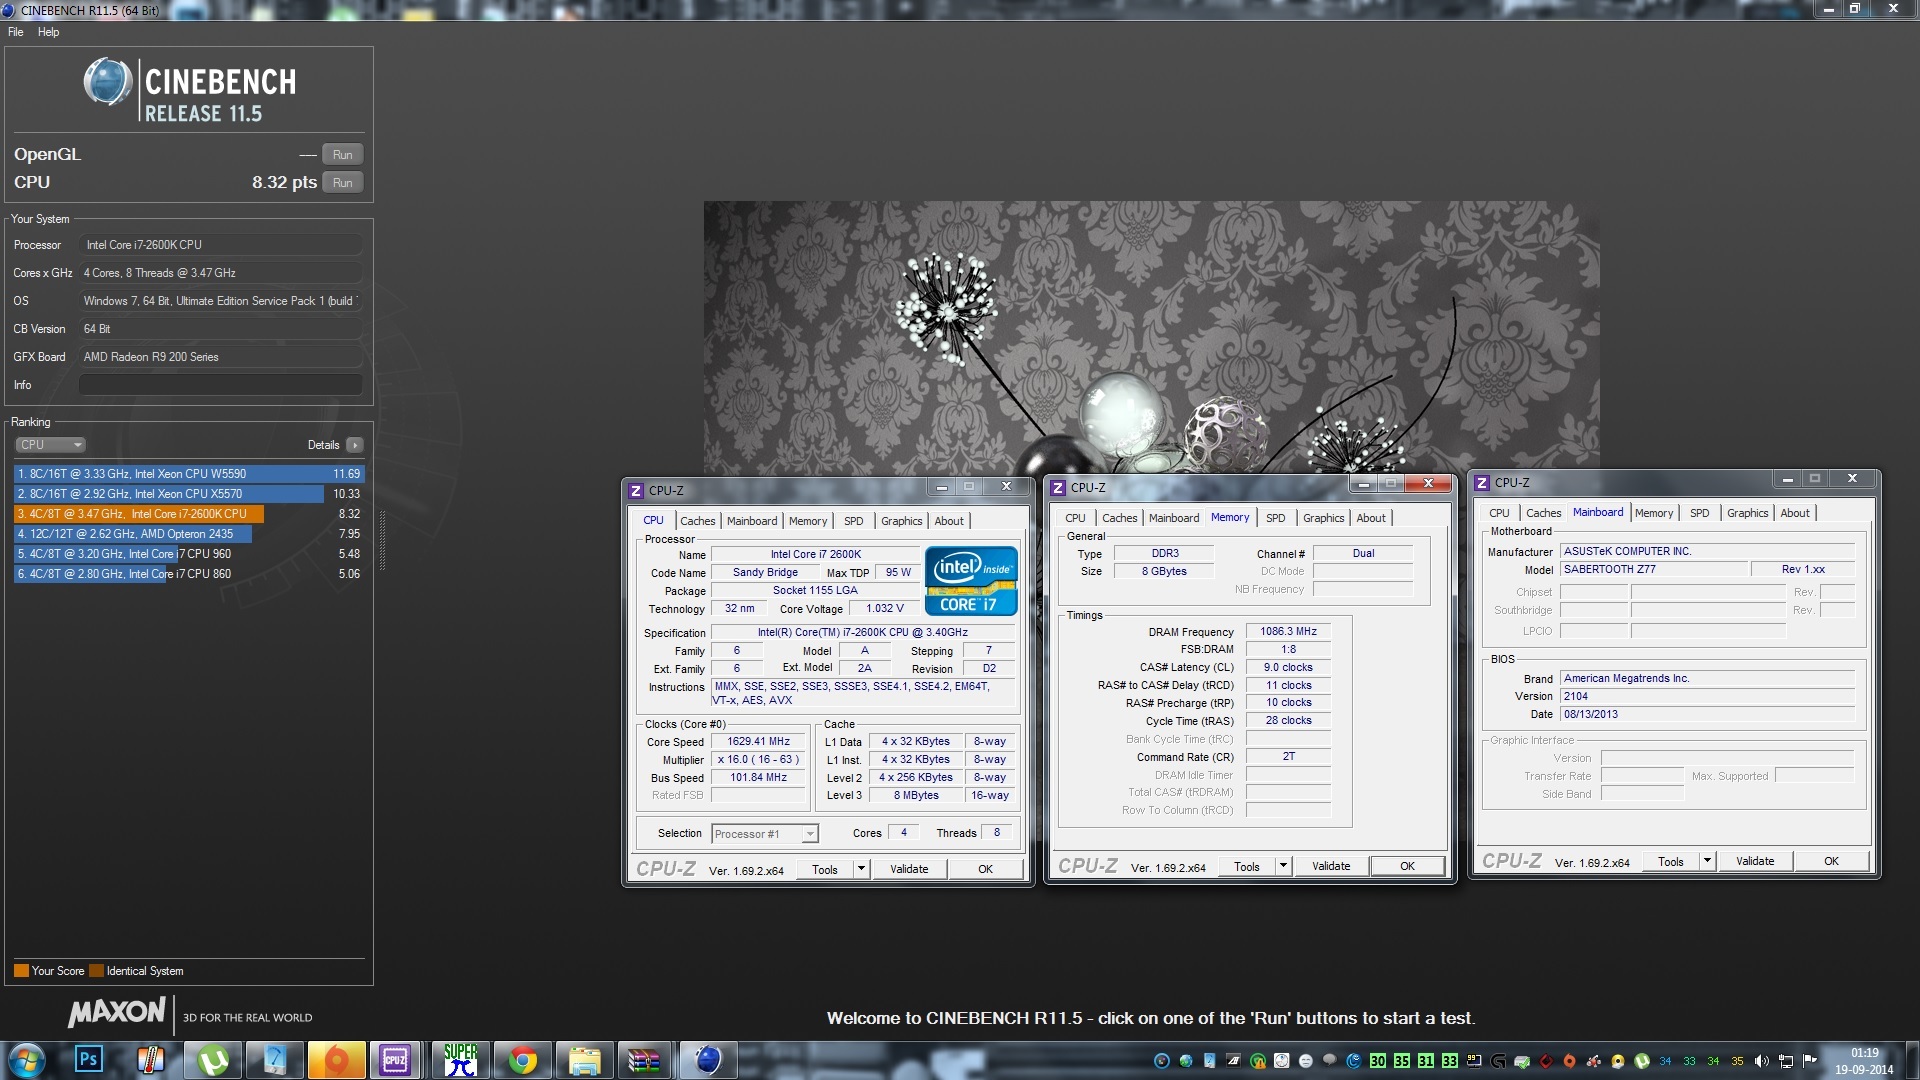Click the volume speaker tray icon
The width and height of the screenshot is (1920, 1080).
(1761, 1061)
